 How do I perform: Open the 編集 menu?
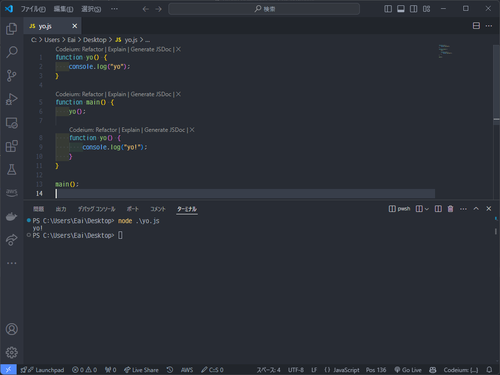[x=63, y=9]
